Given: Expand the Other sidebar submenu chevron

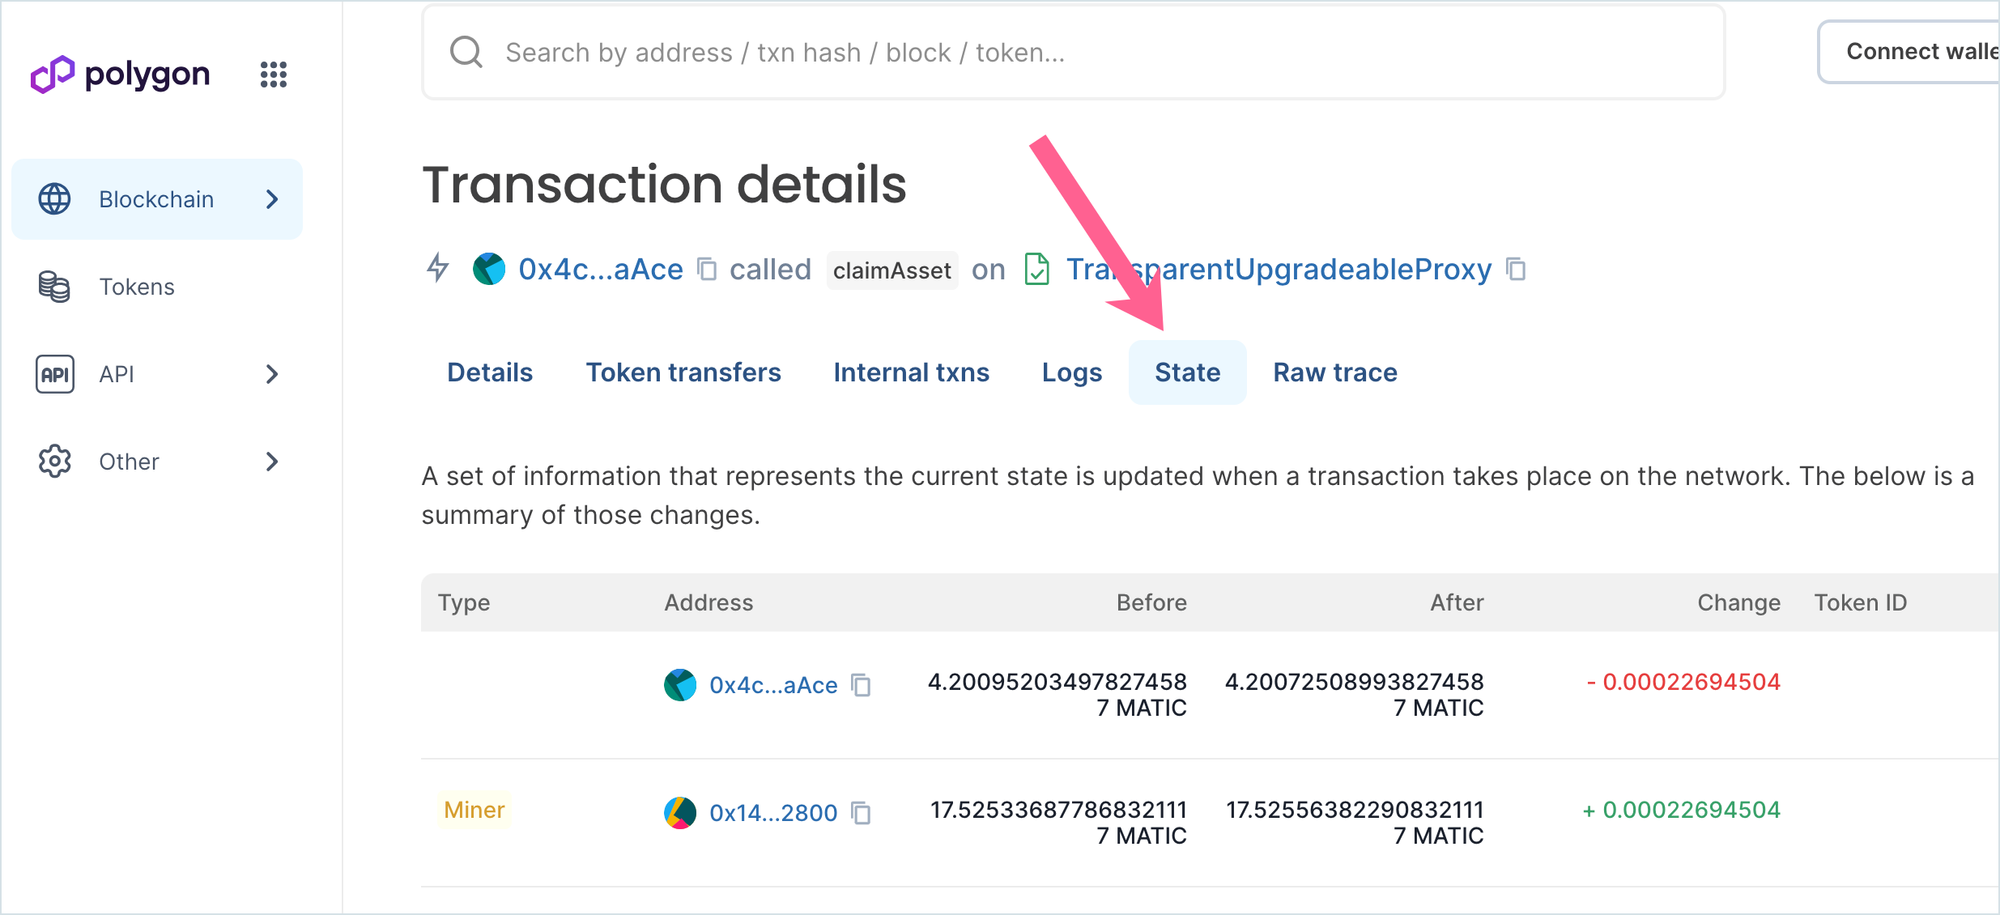Looking at the screenshot, I should [x=272, y=462].
